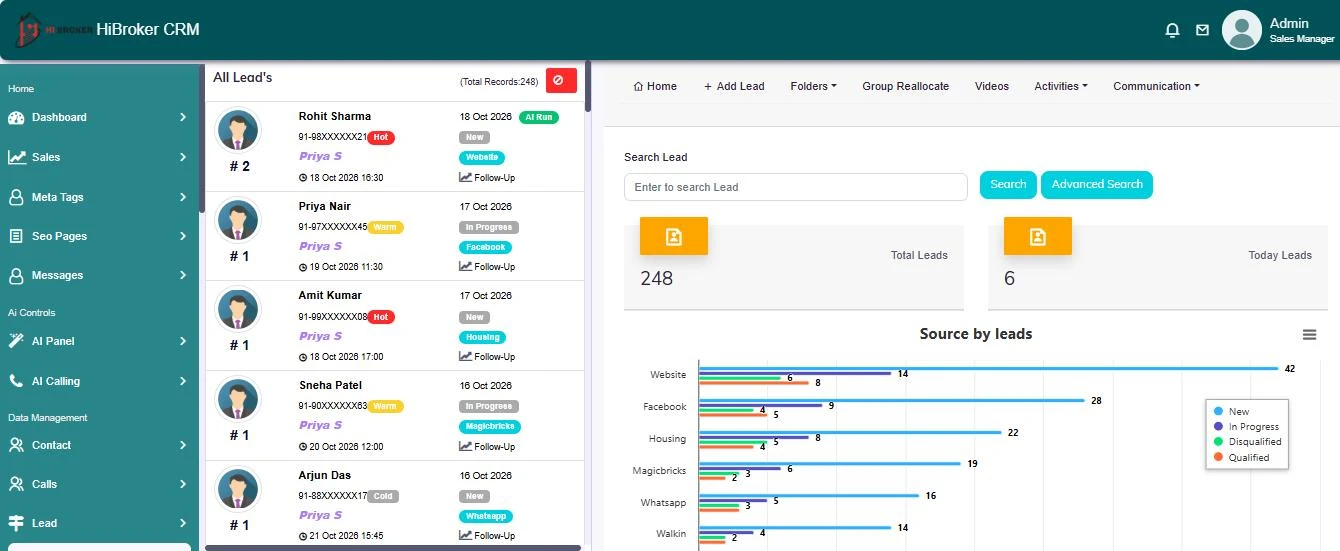Open the Communication dropdown
Screen dimensions: 1340x551
(x=1156, y=86)
